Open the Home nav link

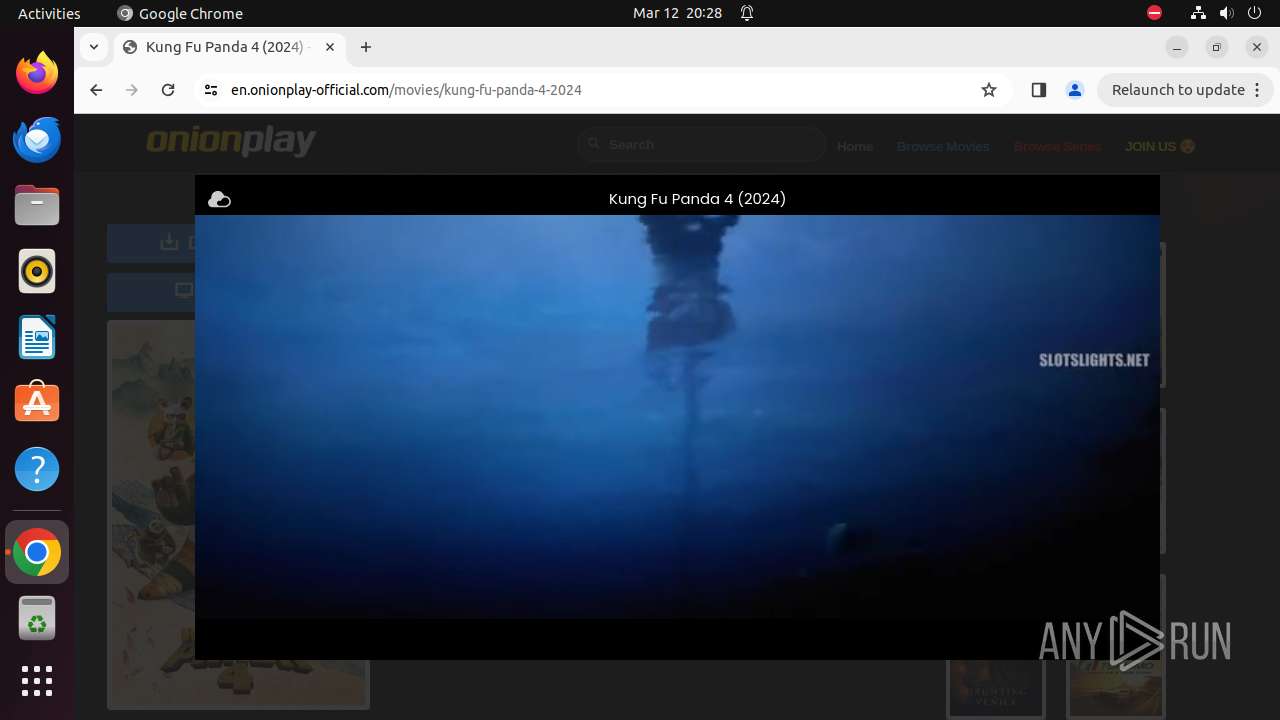tap(855, 146)
